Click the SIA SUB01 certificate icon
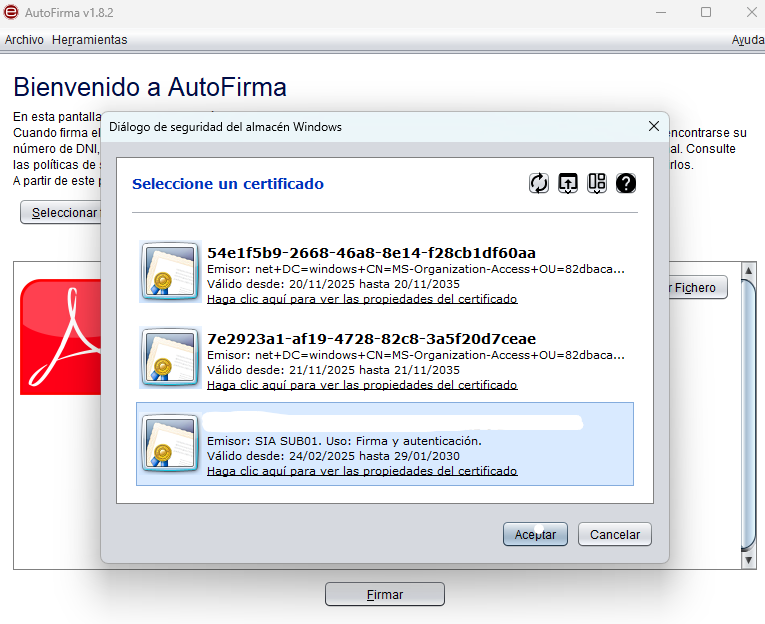Image resolution: width=765 pixels, height=624 pixels. [170, 443]
